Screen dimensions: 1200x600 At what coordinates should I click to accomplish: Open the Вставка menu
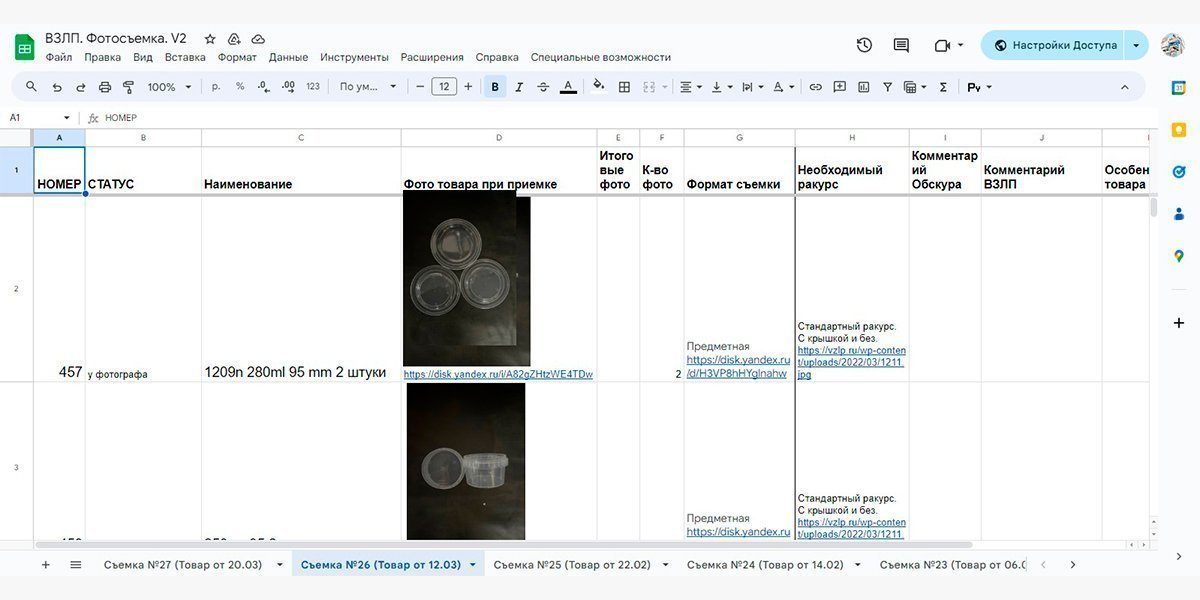tap(185, 57)
